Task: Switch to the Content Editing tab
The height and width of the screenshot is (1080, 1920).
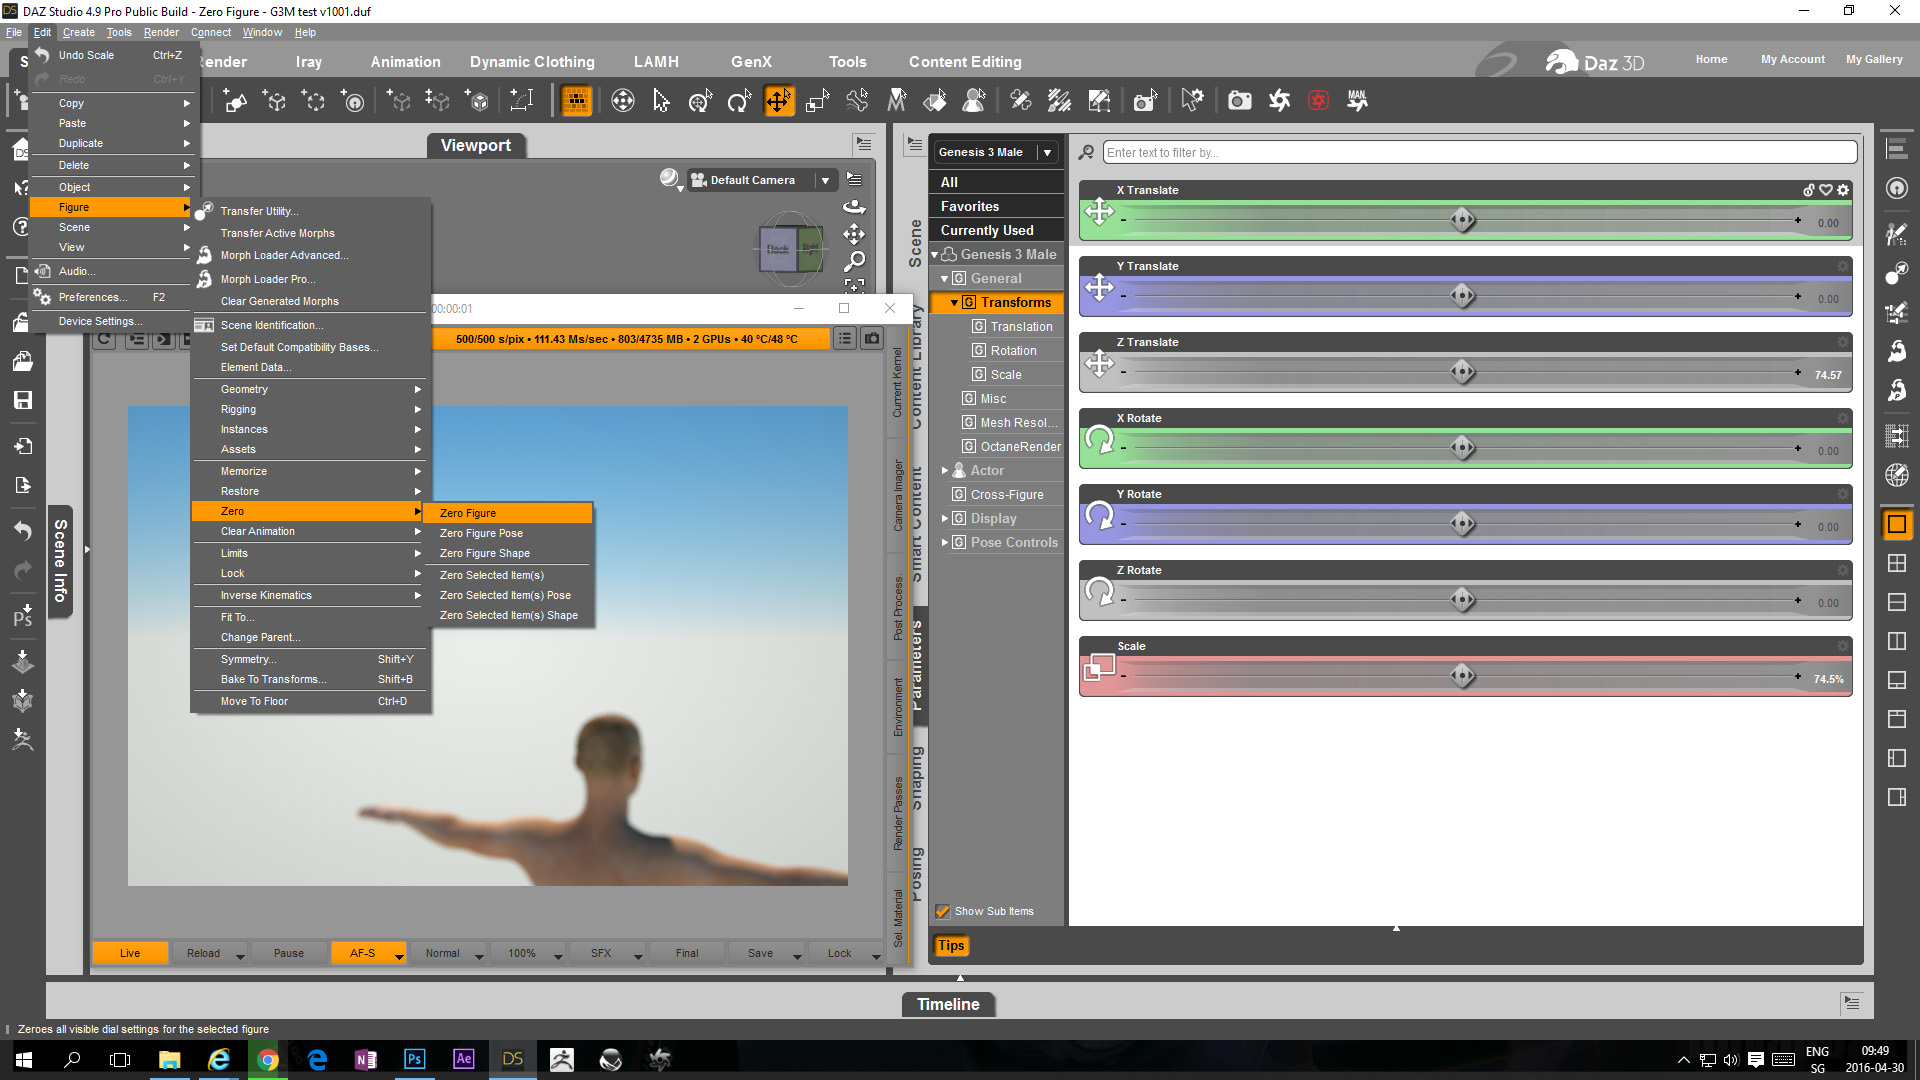Action: click(964, 62)
